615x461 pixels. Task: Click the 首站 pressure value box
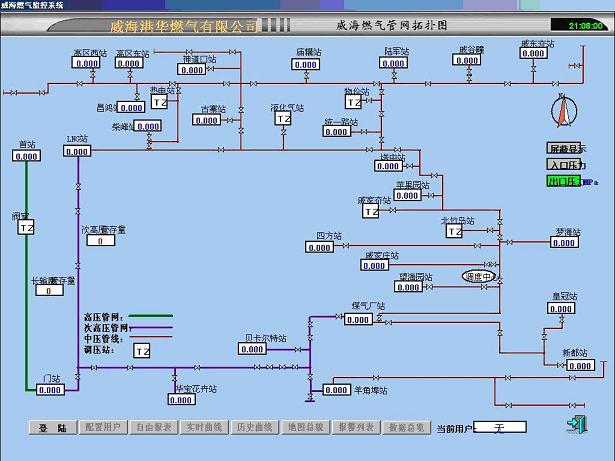point(26,156)
